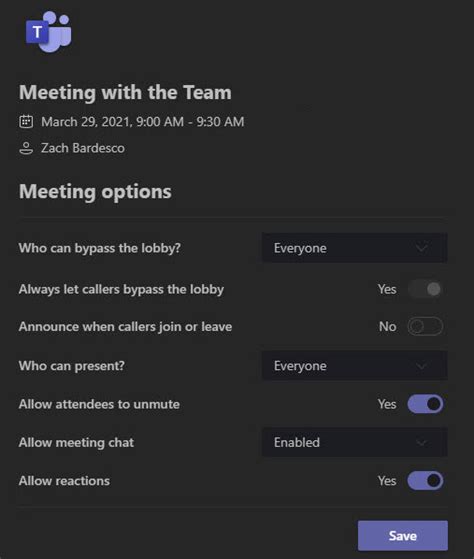Toggle Always let callers bypass the lobby
474x559 pixels.
click(425, 289)
